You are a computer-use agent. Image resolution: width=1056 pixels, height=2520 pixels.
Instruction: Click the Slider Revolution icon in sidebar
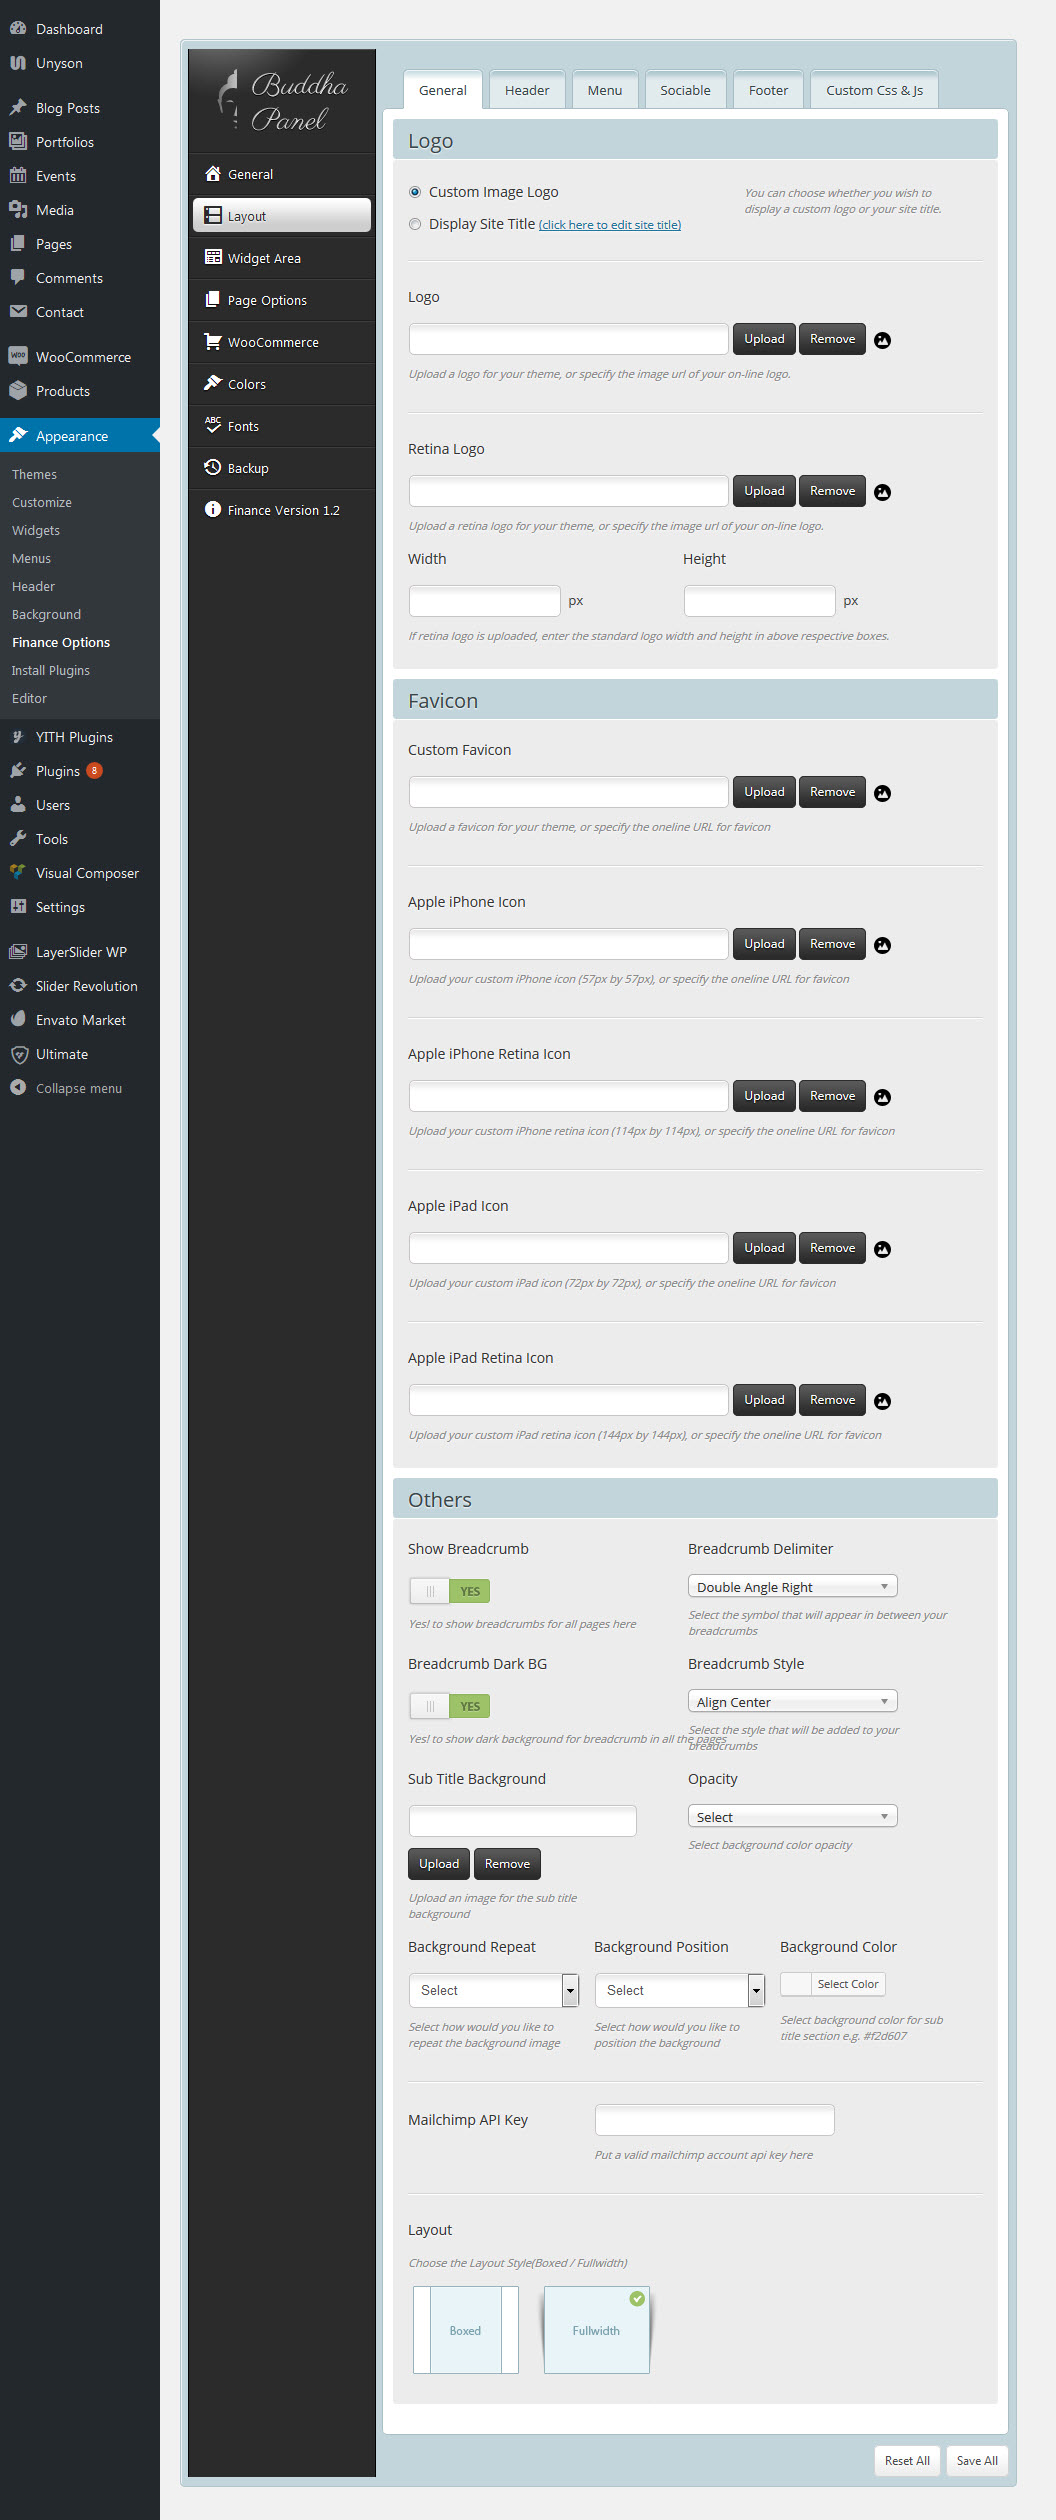[18, 986]
